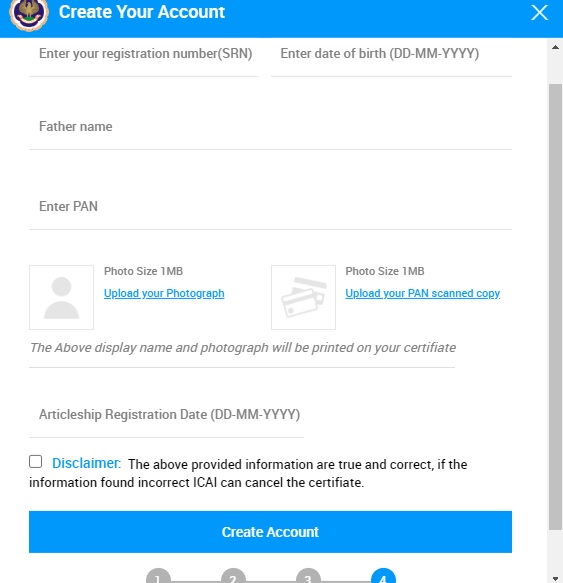Click the ICAI logo in header

coord(29,14)
